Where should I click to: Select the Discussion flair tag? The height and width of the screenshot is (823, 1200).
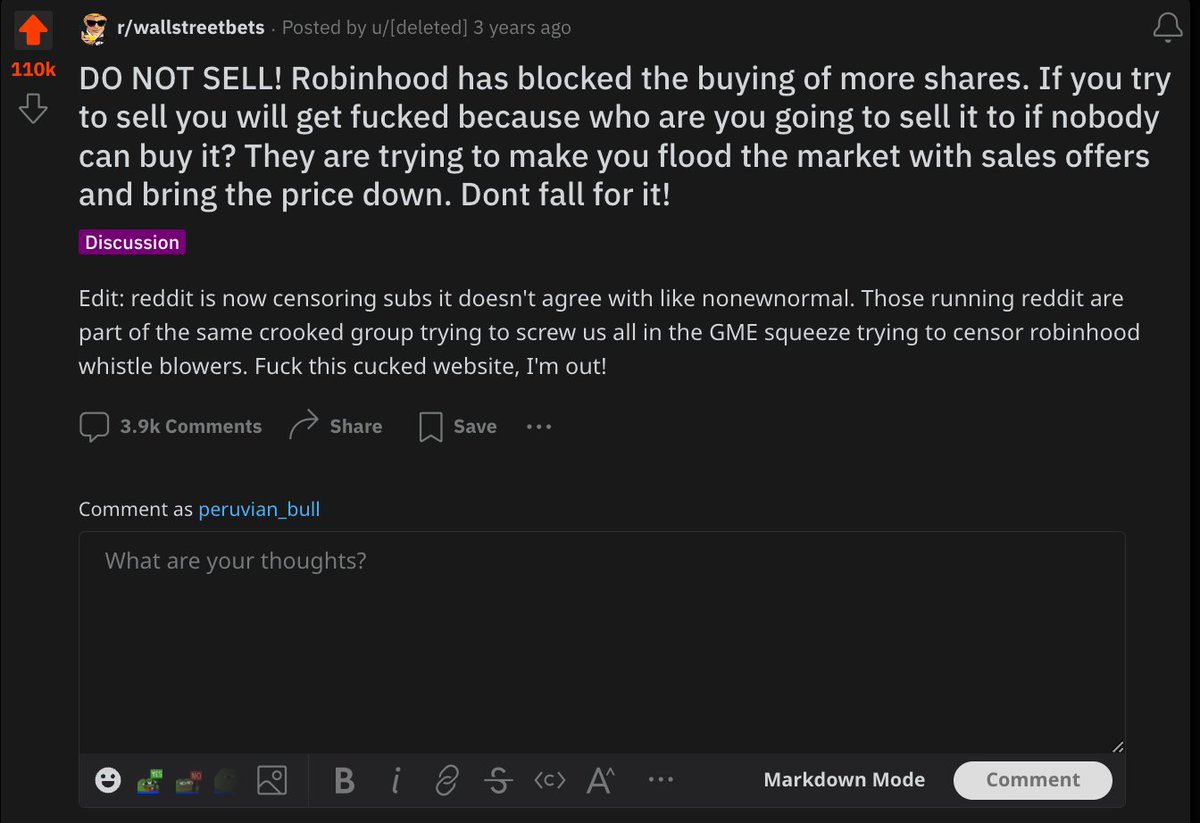pos(132,243)
